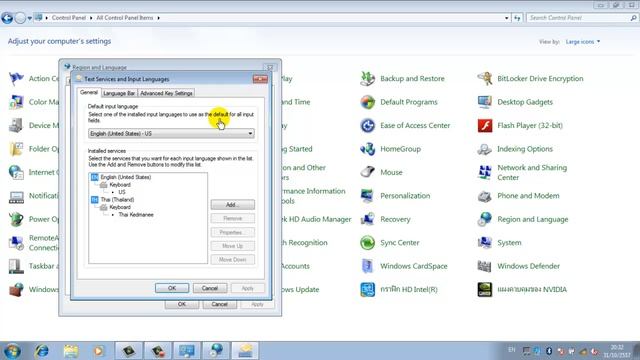Switch to Advanced Key Settings tab
The image size is (640, 360).
click(x=166, y=93)
